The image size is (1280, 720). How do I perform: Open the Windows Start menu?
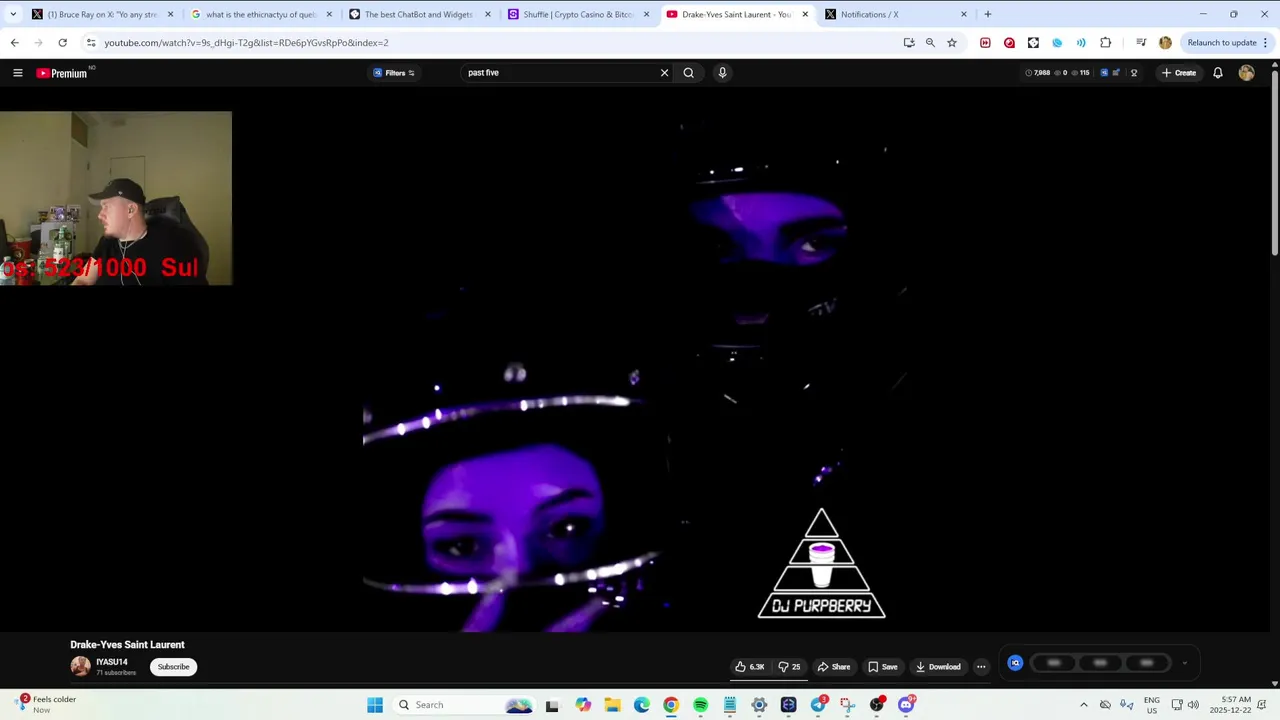click(x=375, y=705)
